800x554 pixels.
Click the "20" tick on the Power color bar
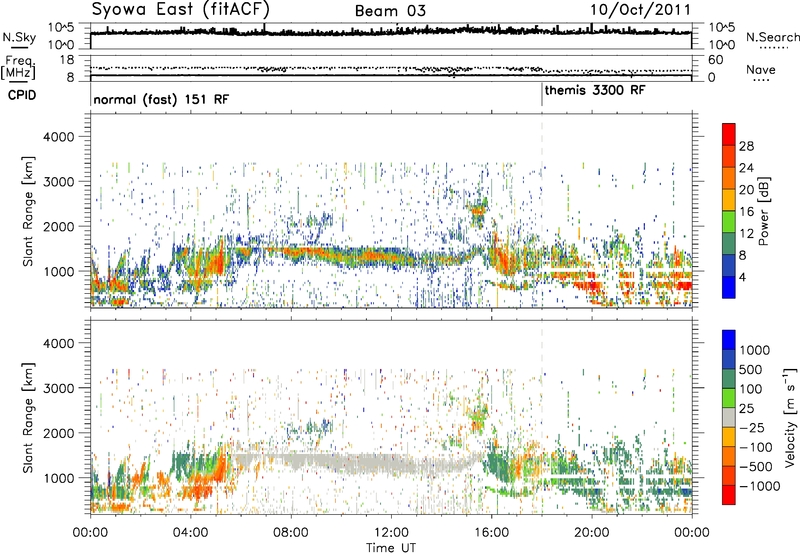click(x=746, y=190)
